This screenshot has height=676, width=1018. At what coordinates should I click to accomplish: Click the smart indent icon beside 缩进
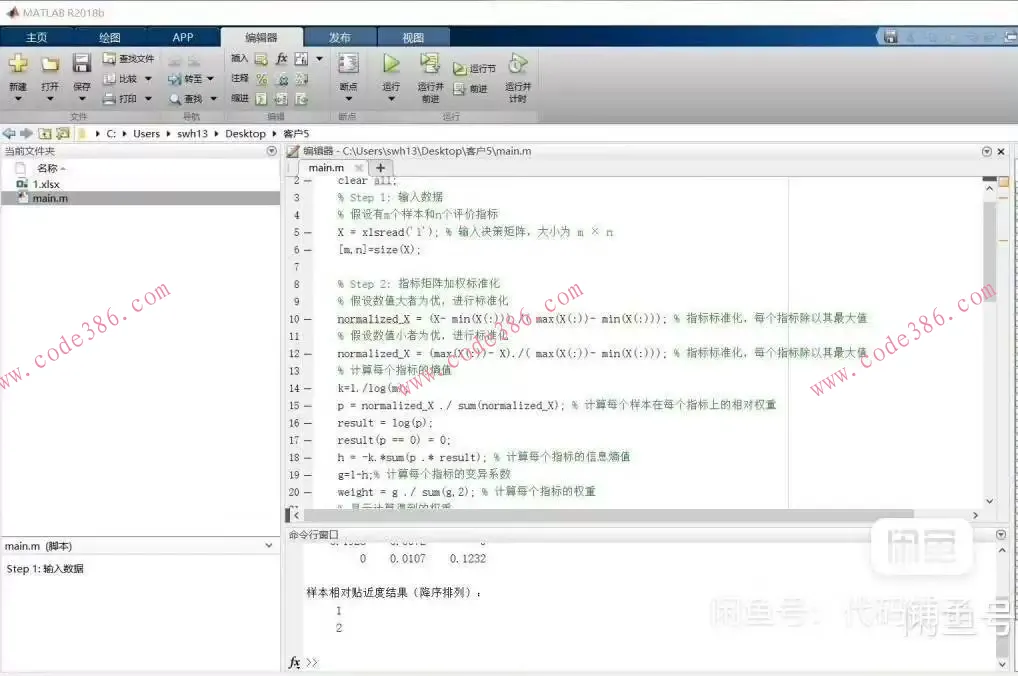pos(261,99)
